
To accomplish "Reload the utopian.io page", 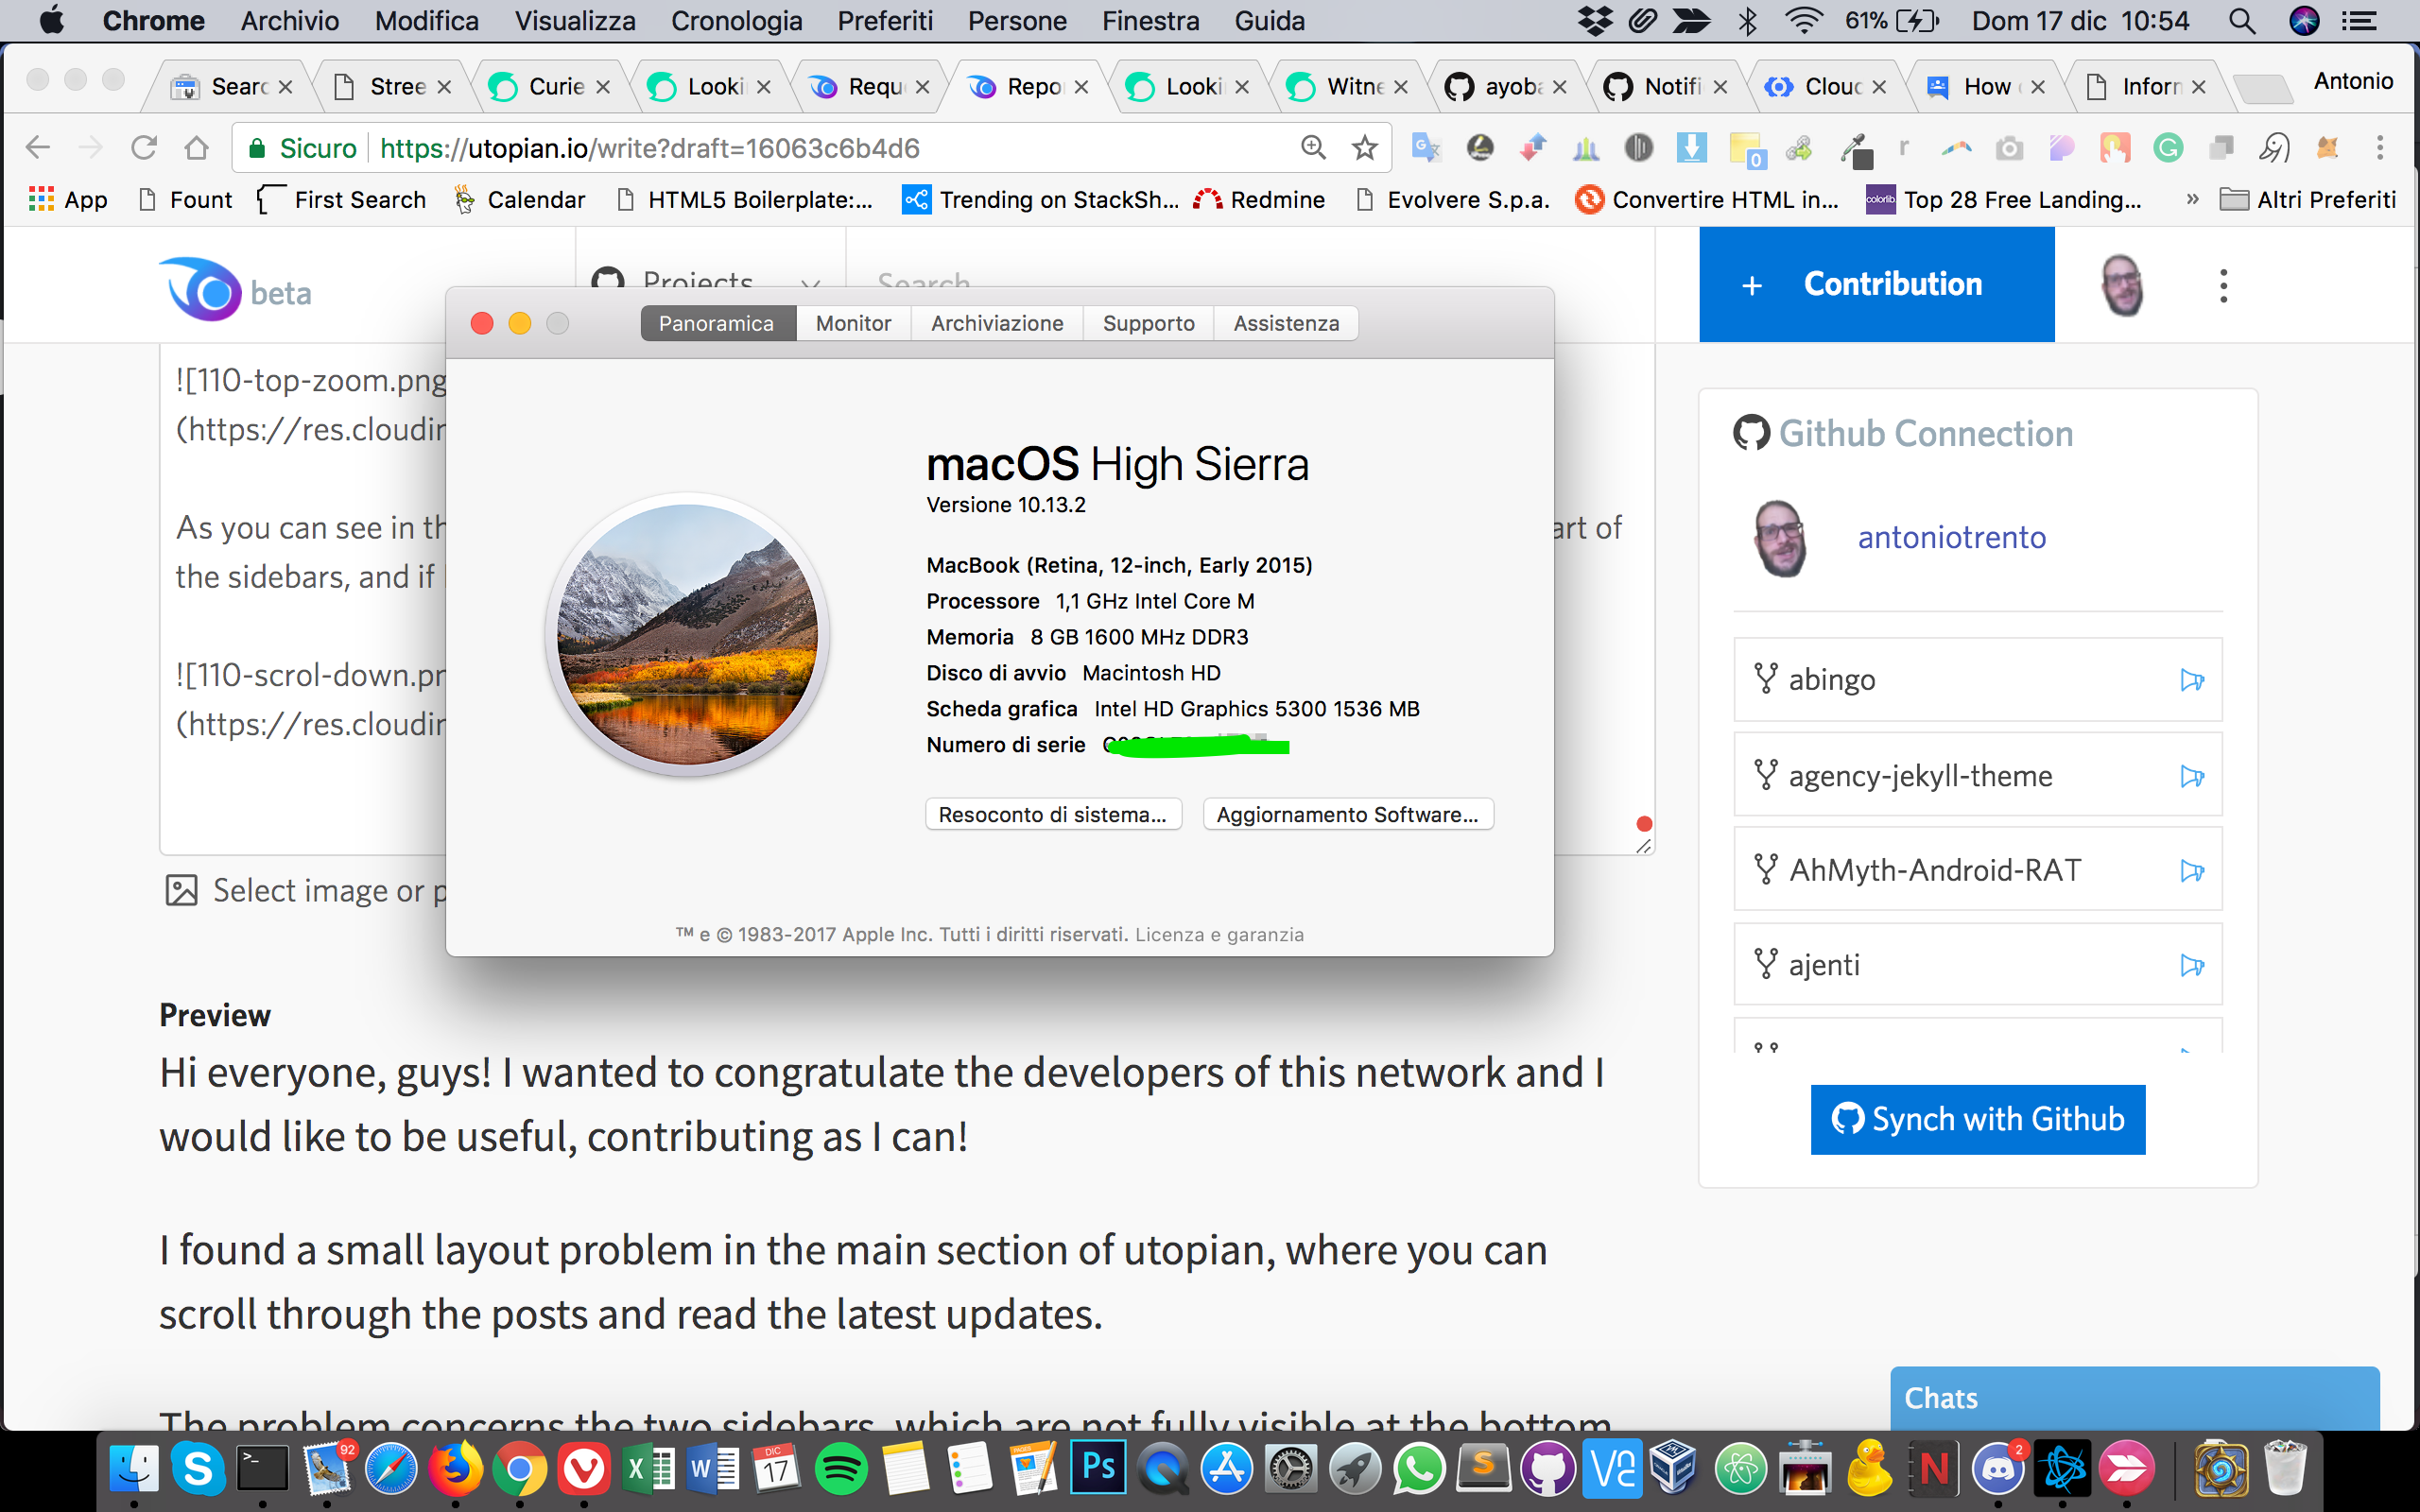I will coord(144,148).
